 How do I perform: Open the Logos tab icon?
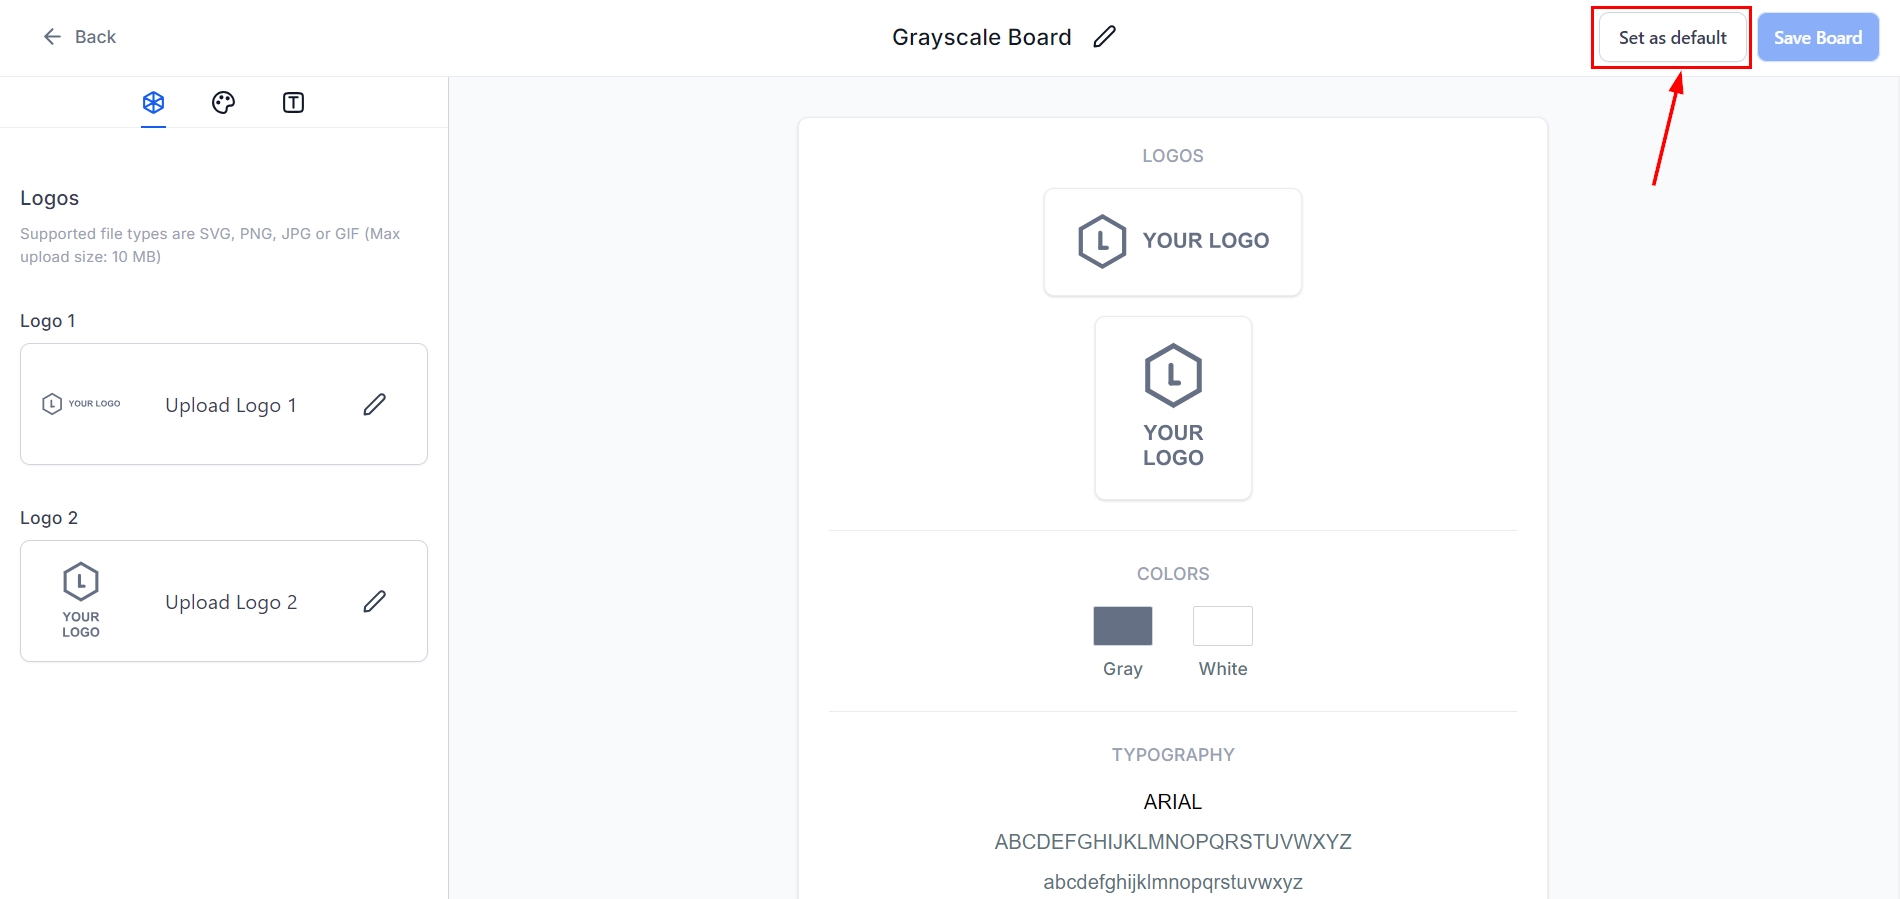[x=153, y=102]
